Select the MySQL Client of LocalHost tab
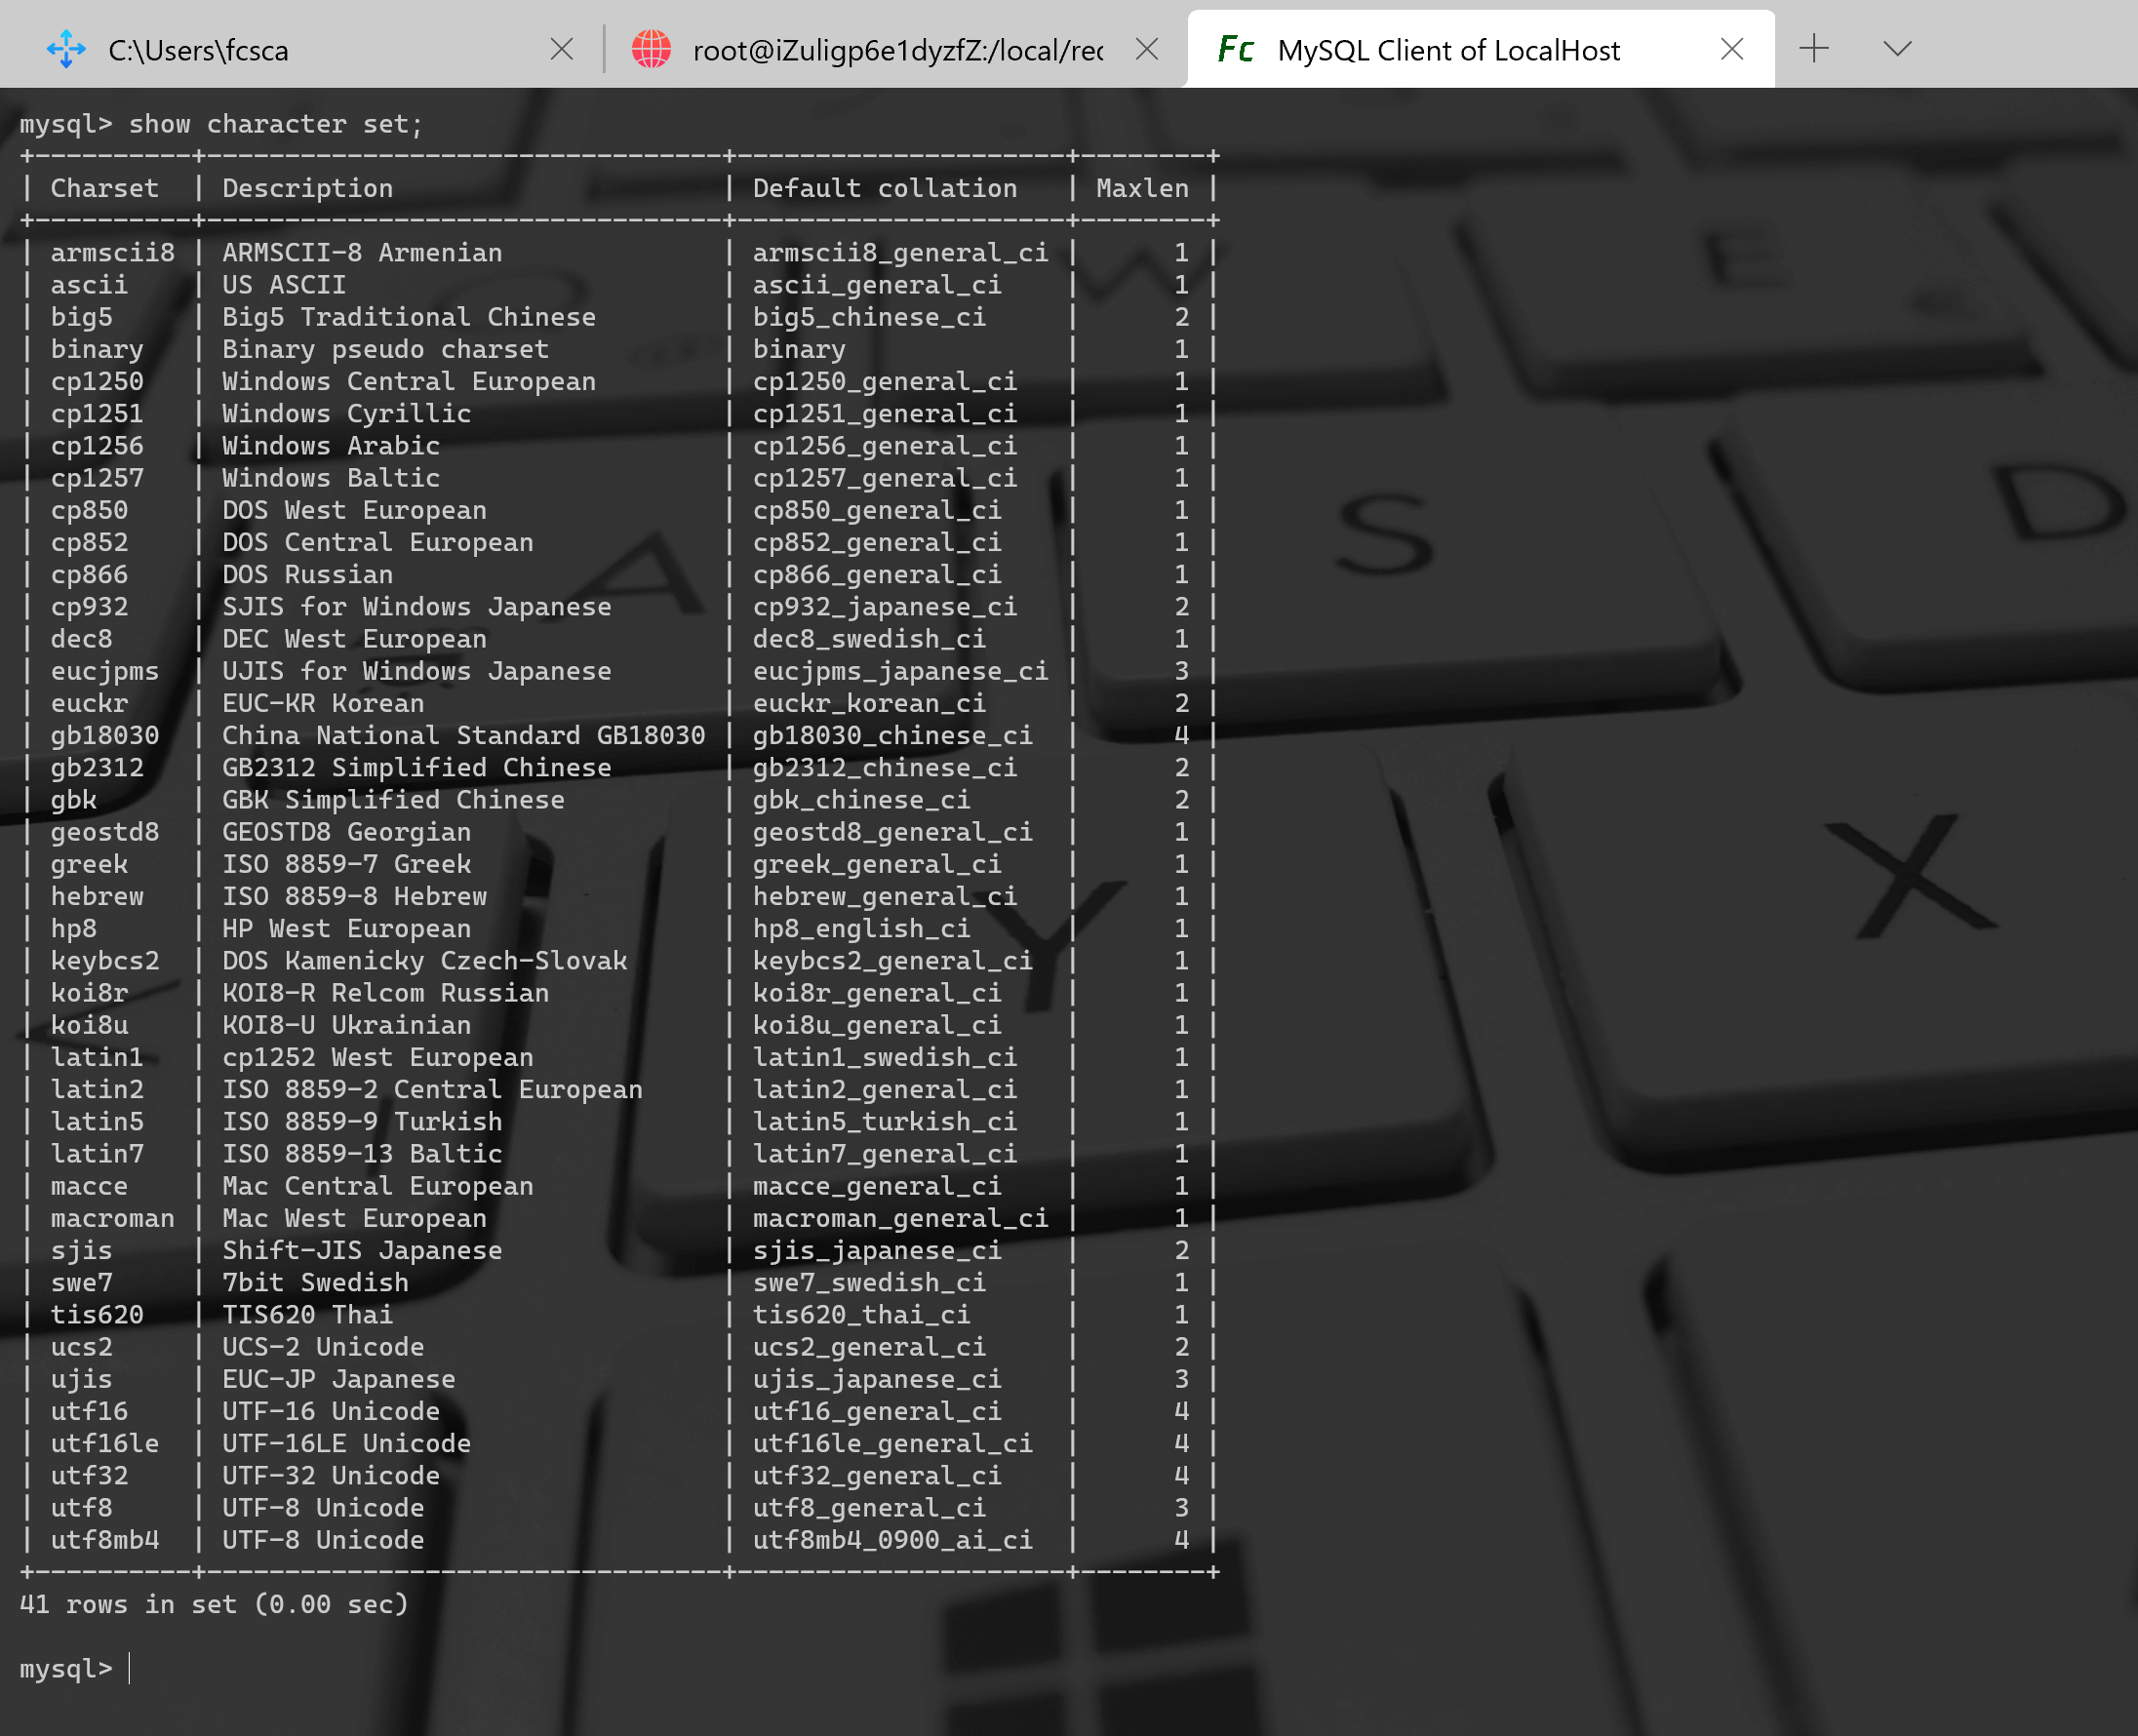This screenshot has width=2138, height=1736. point(1447,50)
